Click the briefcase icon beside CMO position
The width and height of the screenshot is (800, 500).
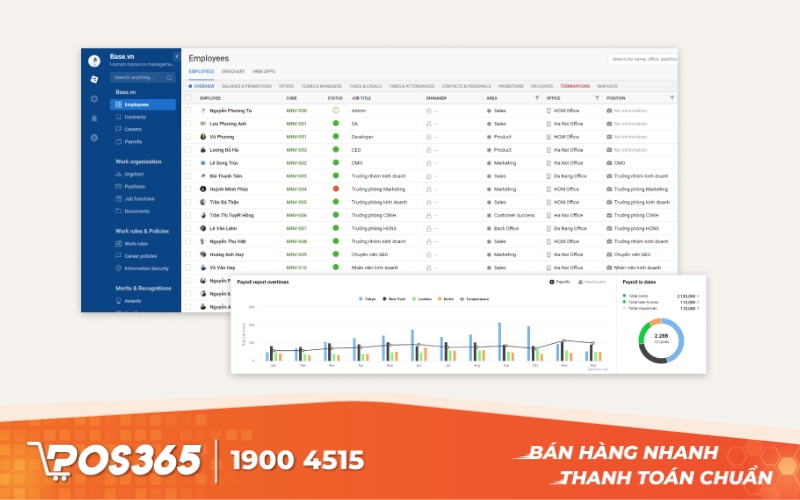point(609,163)
